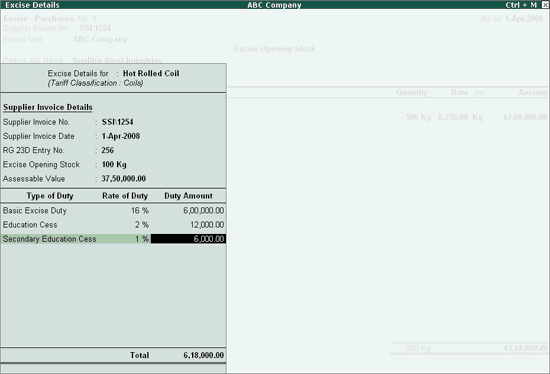Screen dimensions: 550x374
Task: Click the Hot Rolled Coil item name
Action: [151, 73]
